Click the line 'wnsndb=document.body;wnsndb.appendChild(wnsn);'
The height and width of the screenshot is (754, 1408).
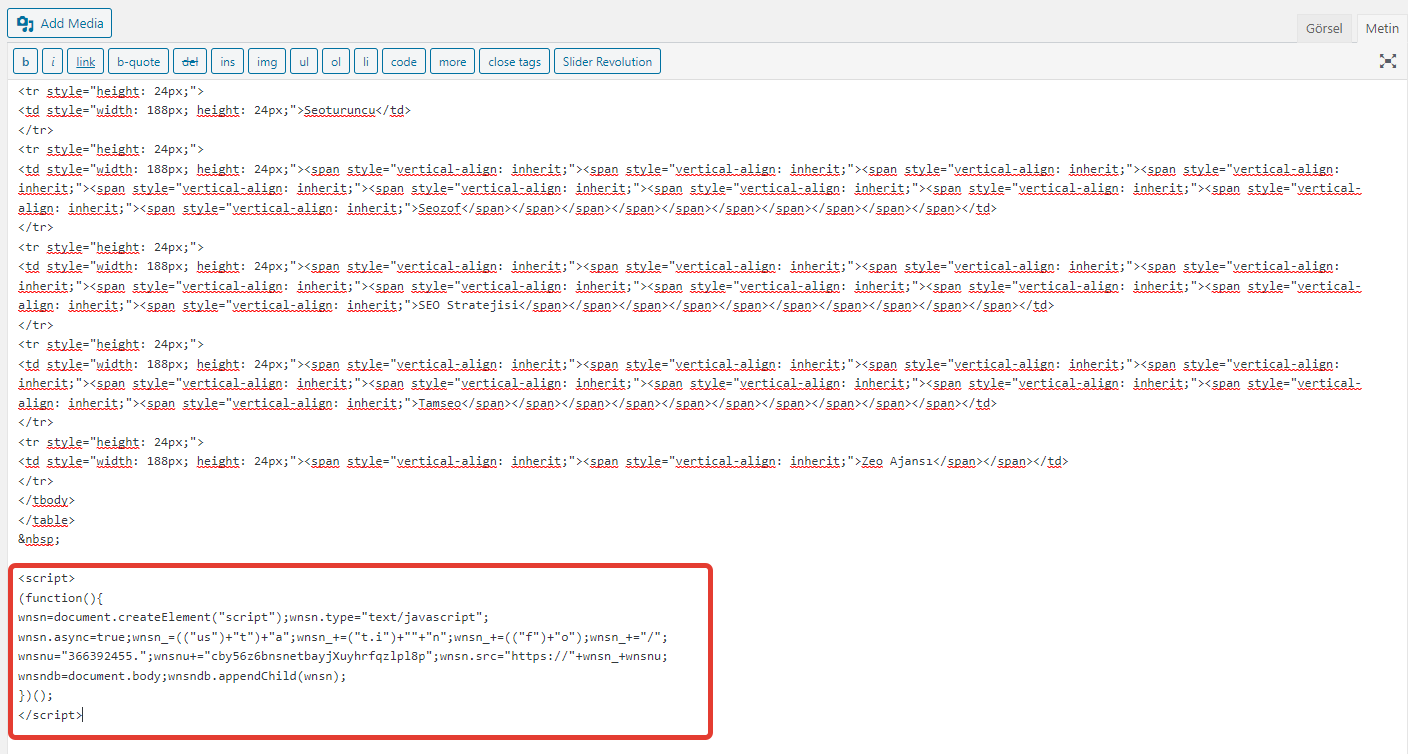[x=182, y=676]
